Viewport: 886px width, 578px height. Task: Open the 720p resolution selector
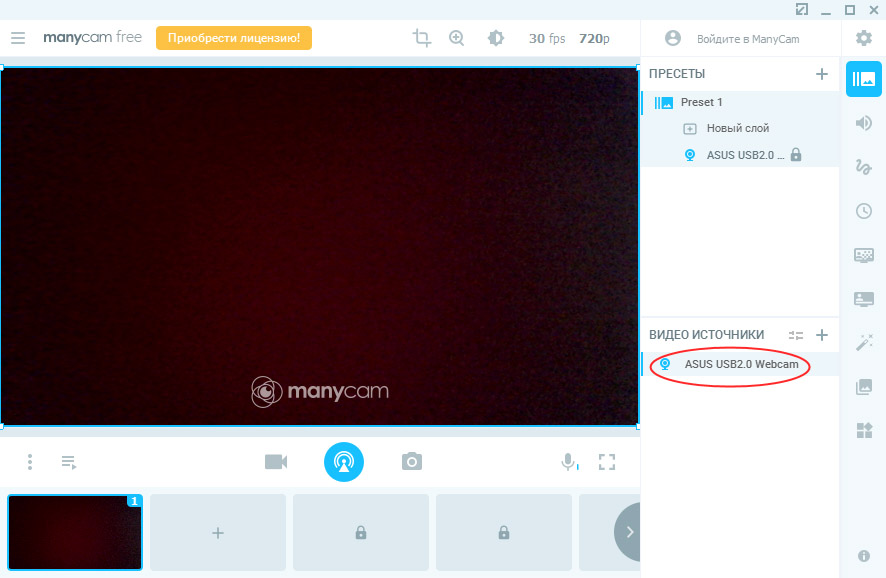click(594, 38)
